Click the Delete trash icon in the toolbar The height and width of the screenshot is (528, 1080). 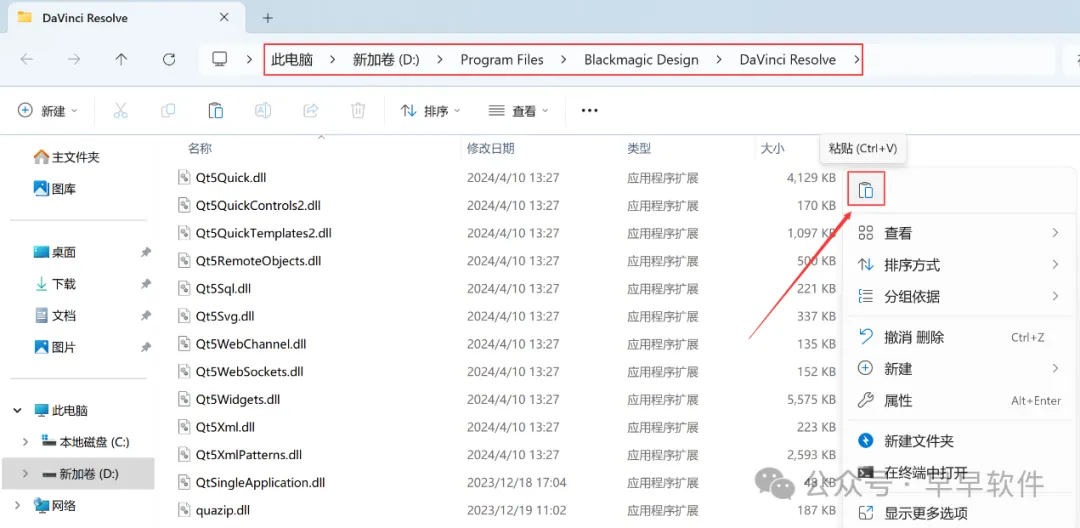pos(357,110)
